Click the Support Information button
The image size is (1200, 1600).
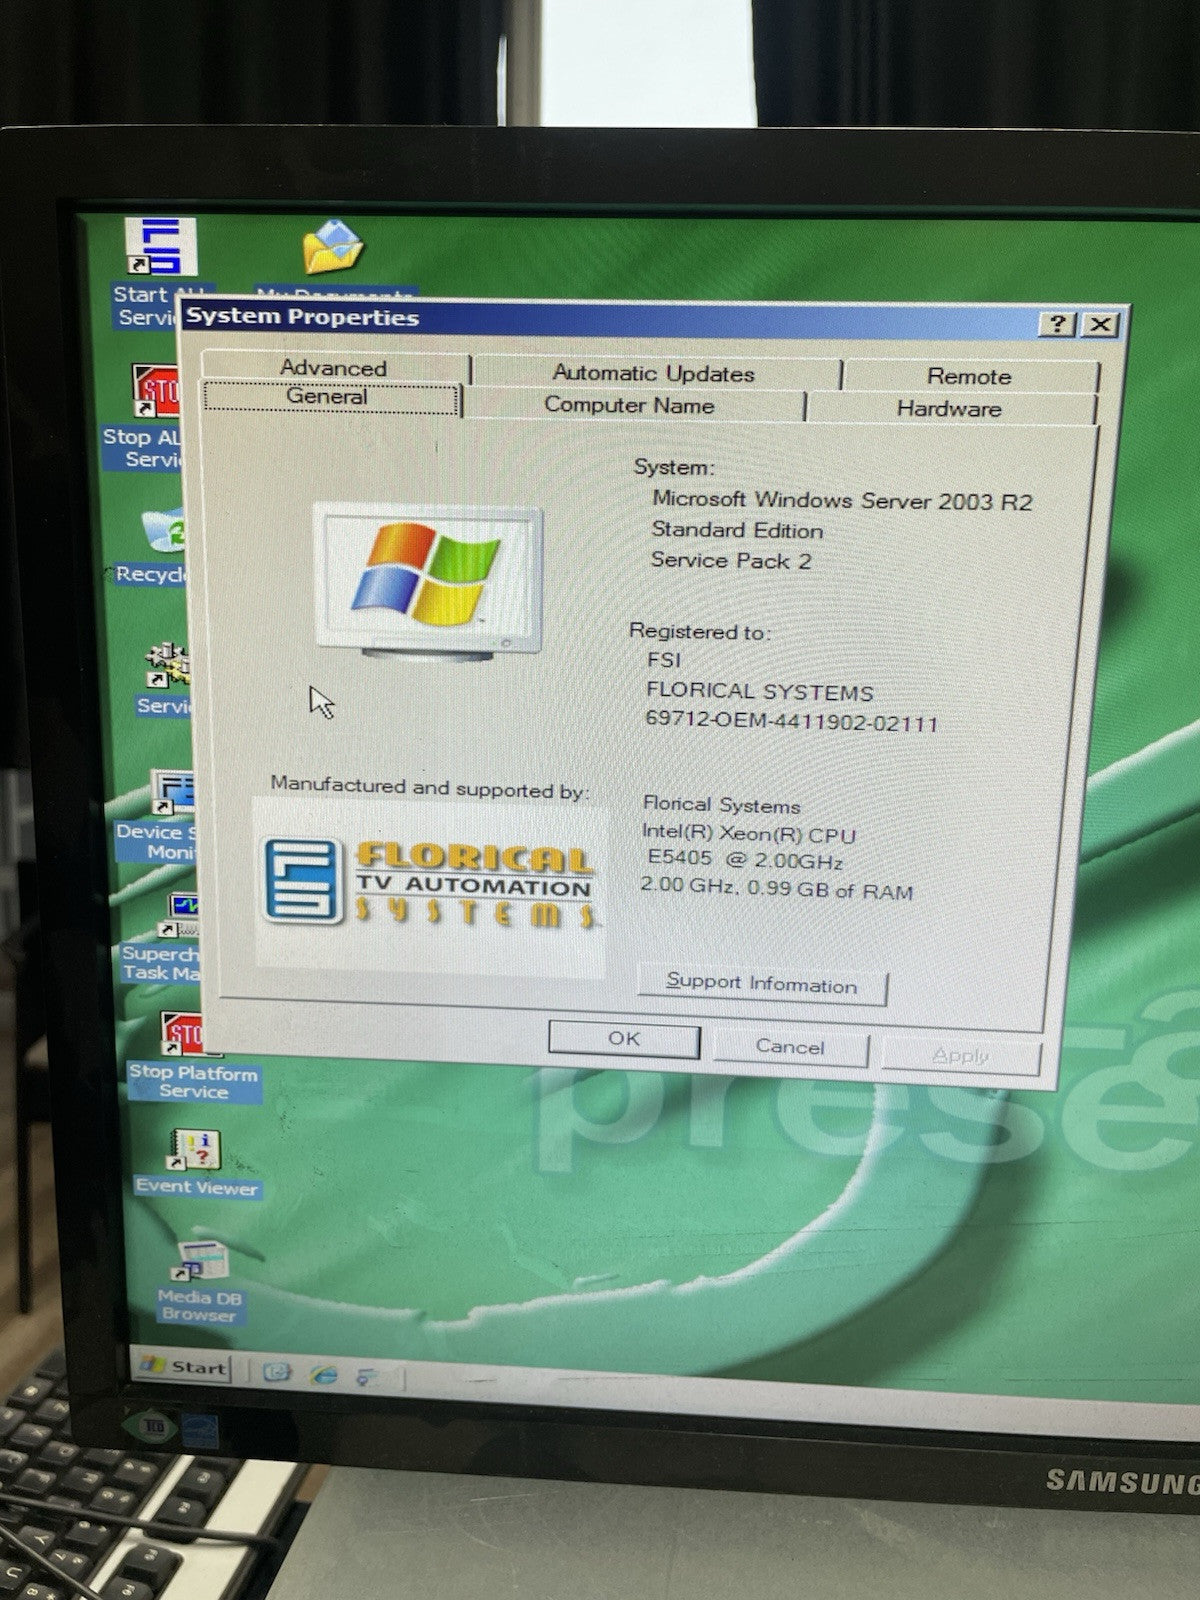point(762,984)
